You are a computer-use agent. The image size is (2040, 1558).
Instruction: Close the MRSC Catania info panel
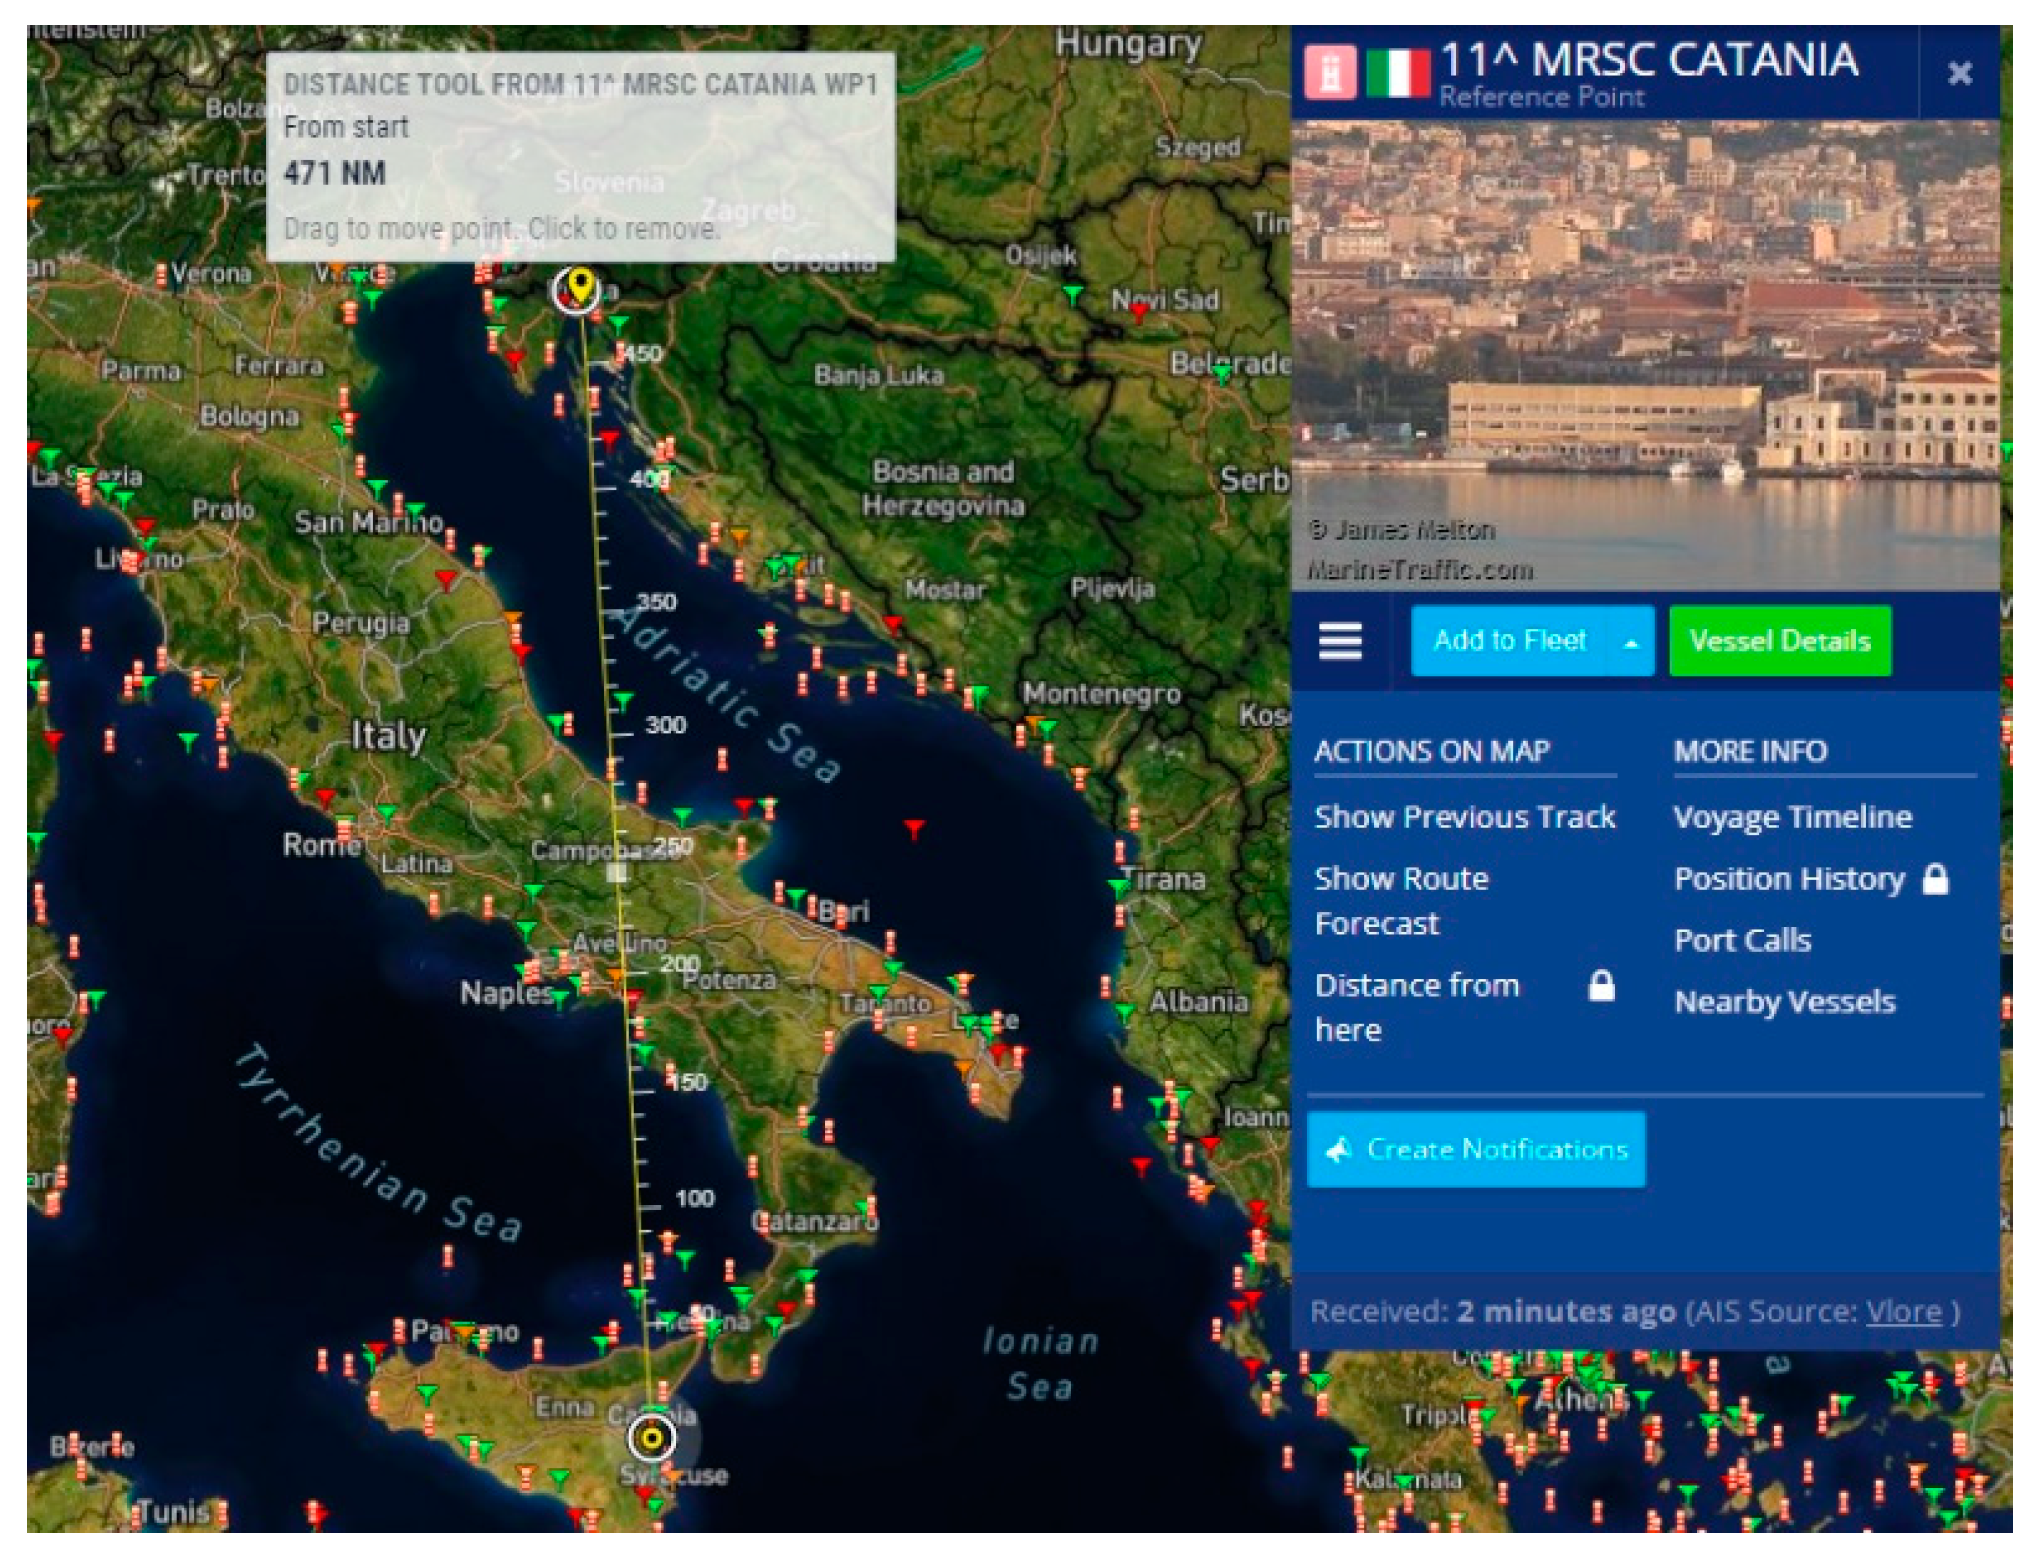click(1959, 73)
